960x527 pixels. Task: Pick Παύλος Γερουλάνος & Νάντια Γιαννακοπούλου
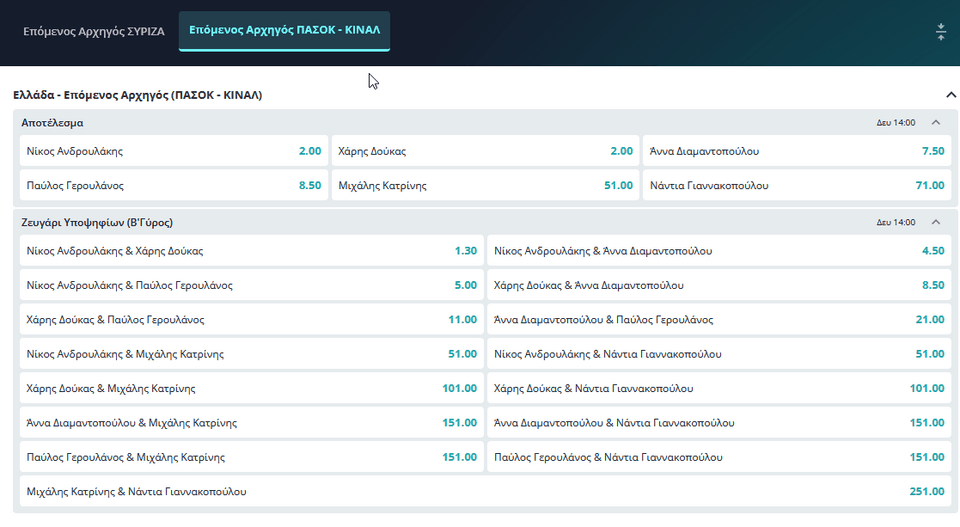click(719, 457)
